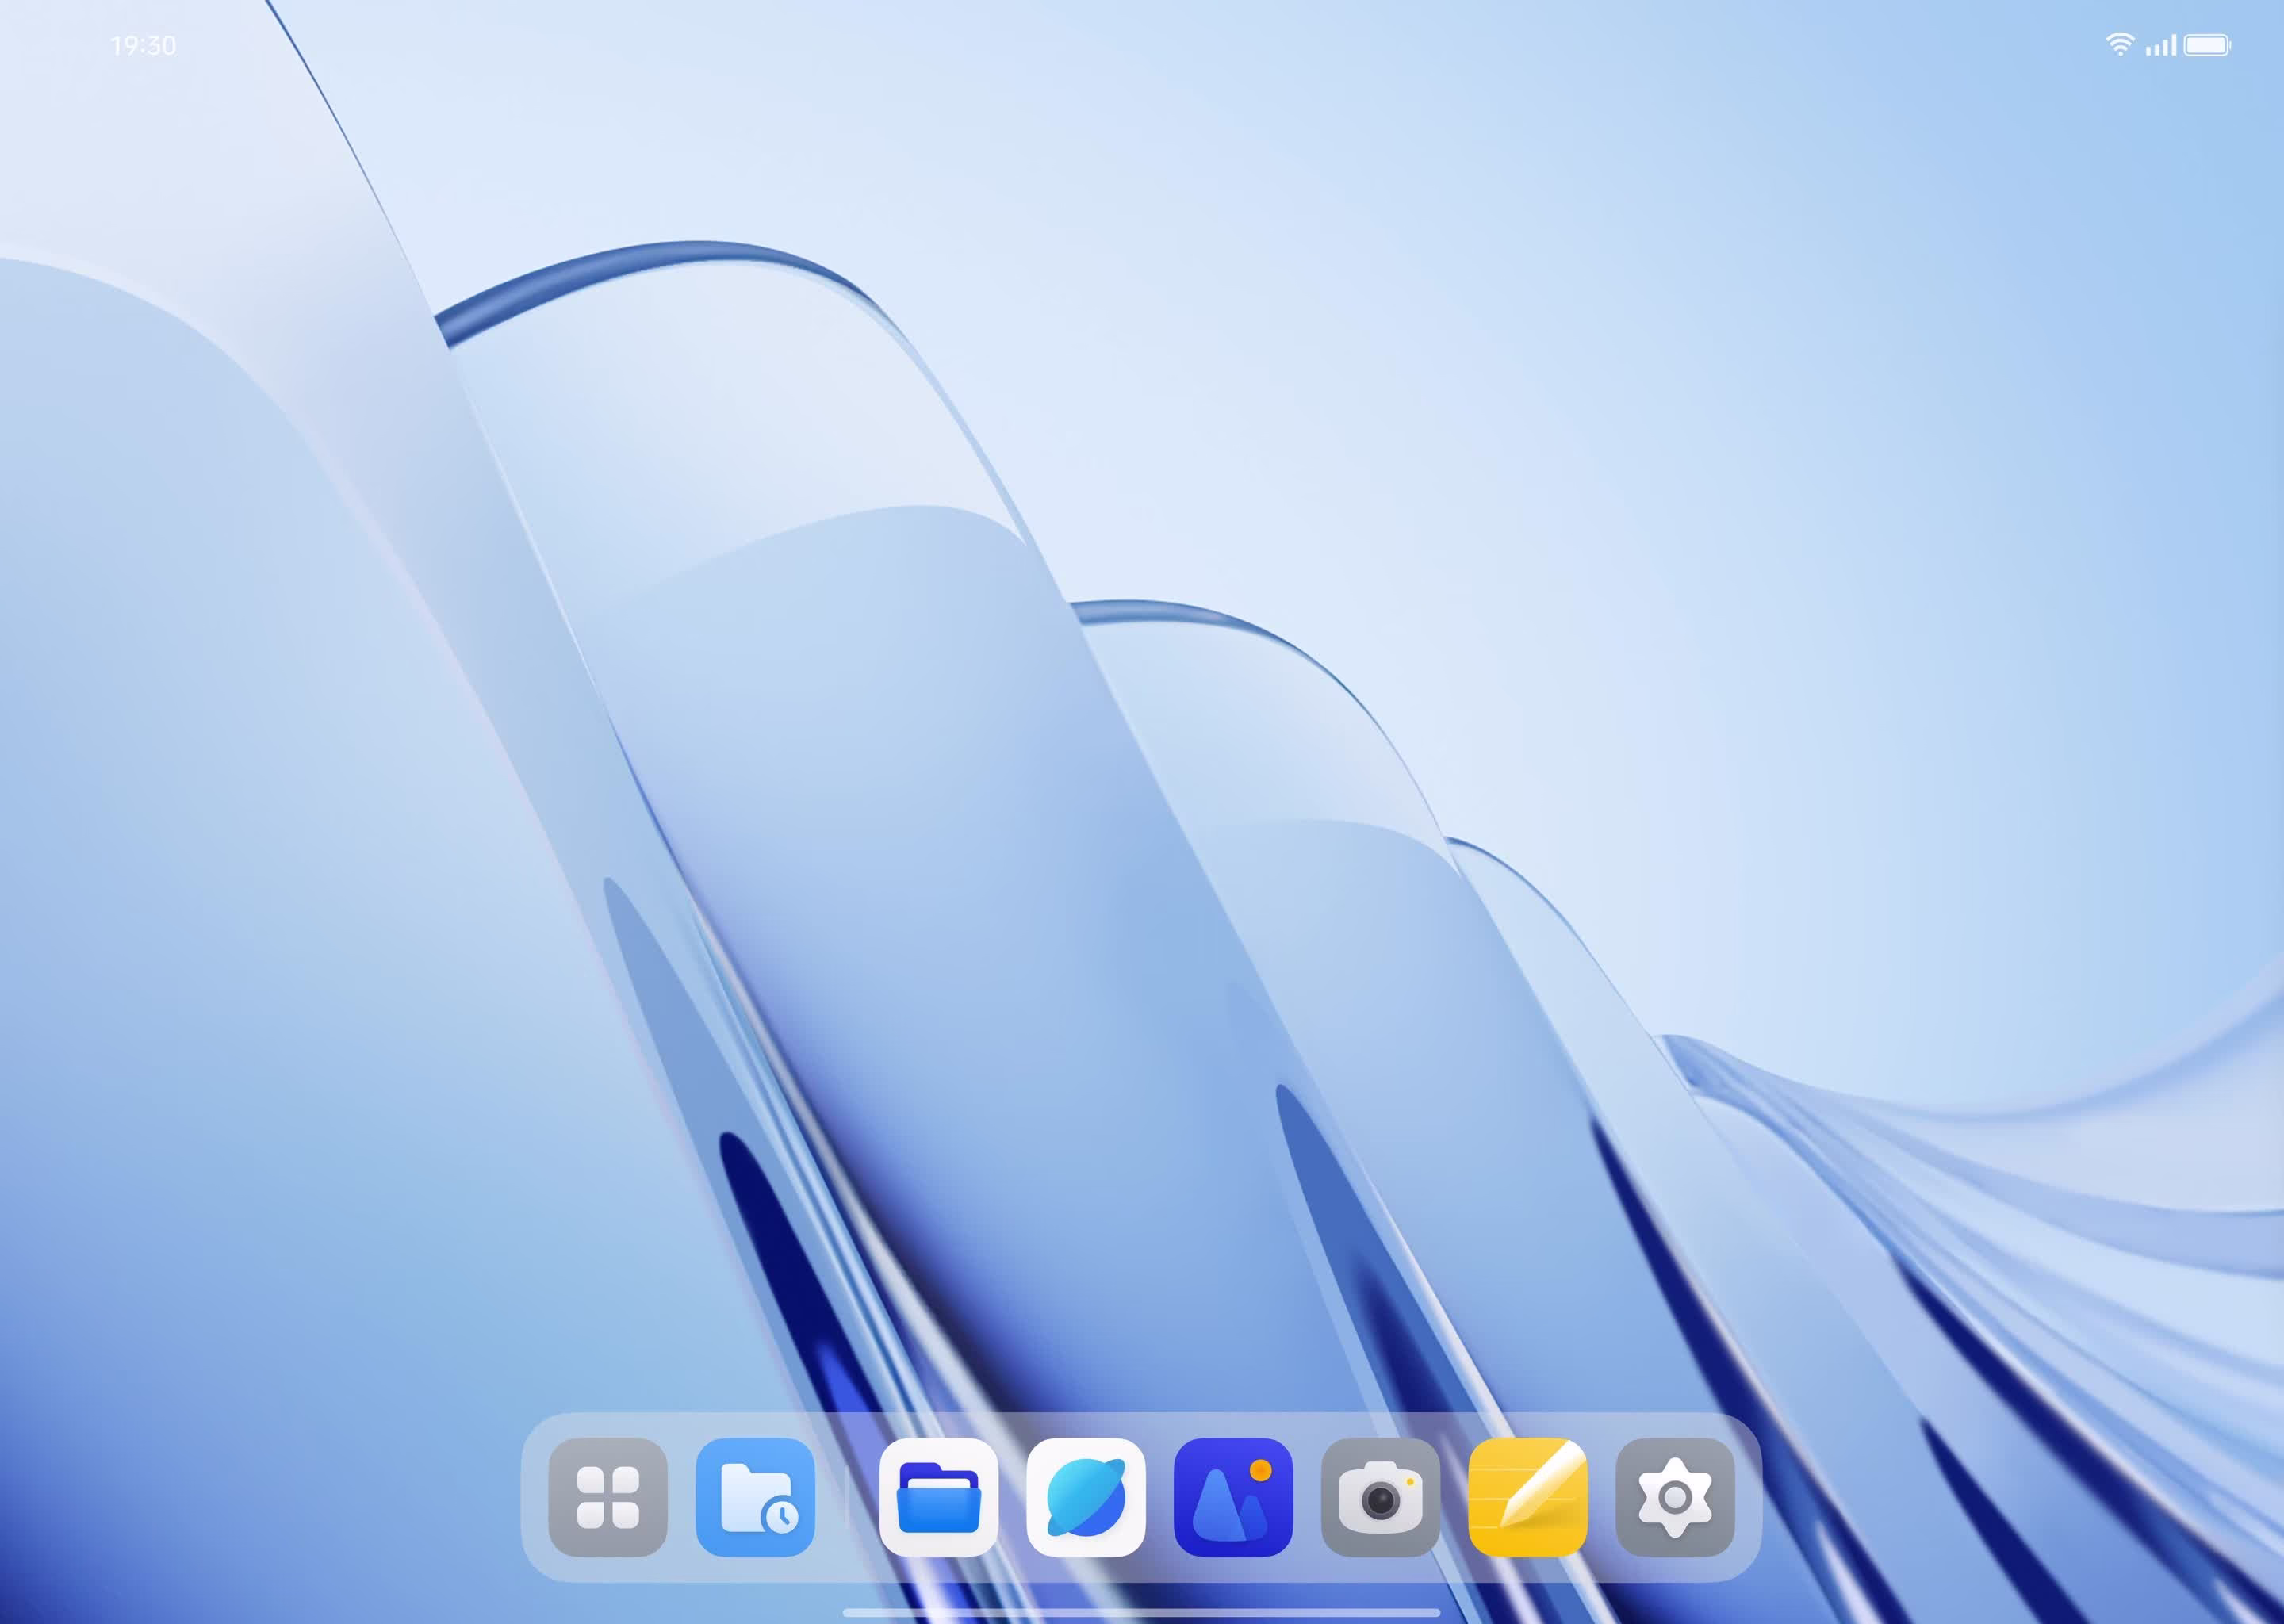Image resolution: width=2284 pixels, height=1624 pixels.
Task: Click the clock badge on recent files icon
Action: pos(781,1517)
